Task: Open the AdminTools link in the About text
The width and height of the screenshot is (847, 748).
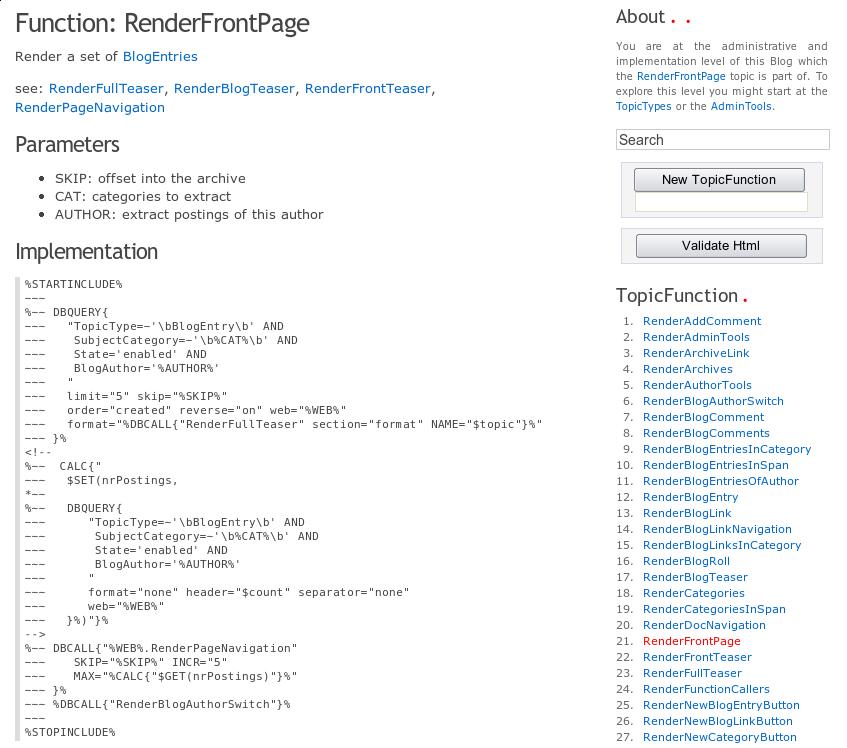Action: pyautogui.click(x=741, y=106)
